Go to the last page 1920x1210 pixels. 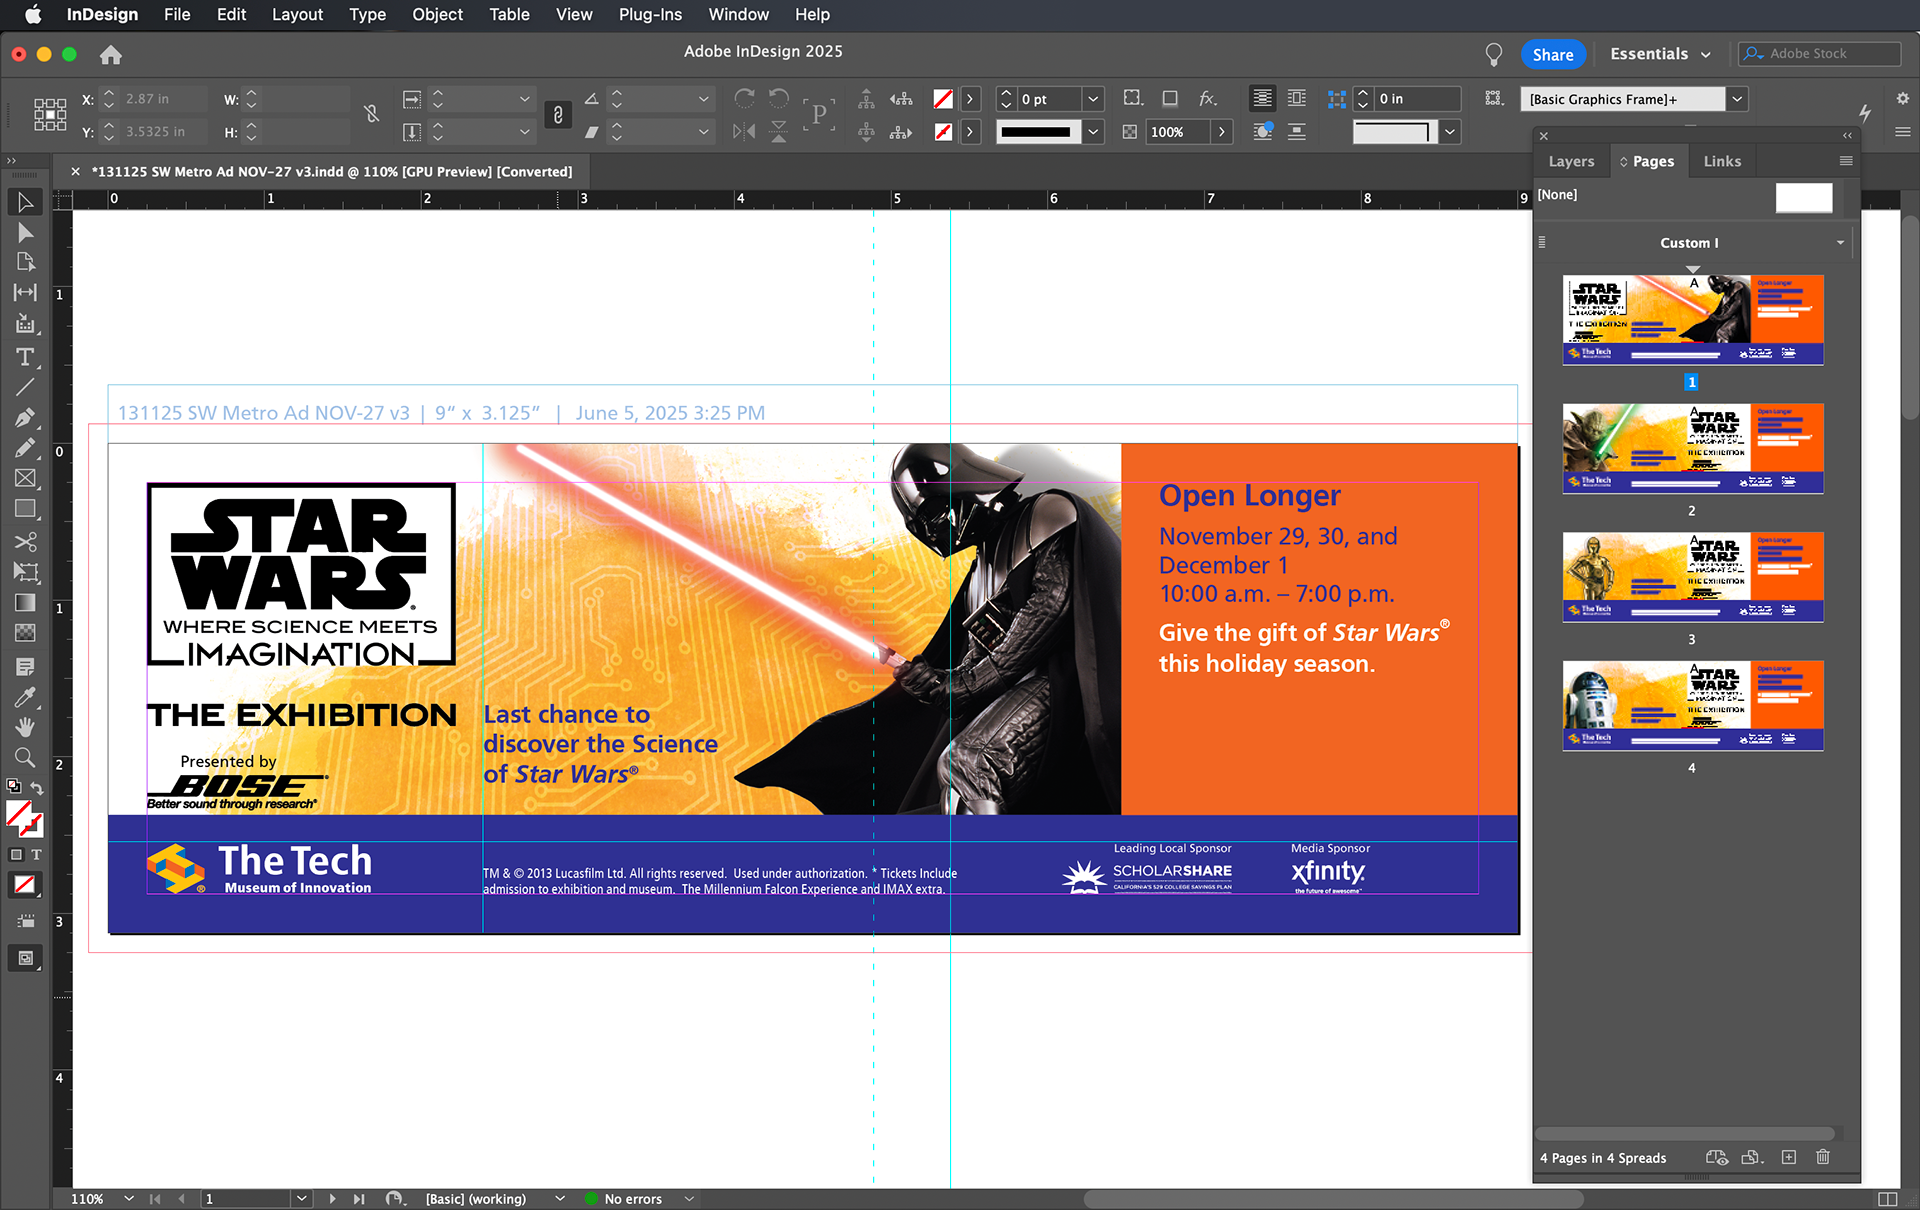click(x=359, y=1199)
